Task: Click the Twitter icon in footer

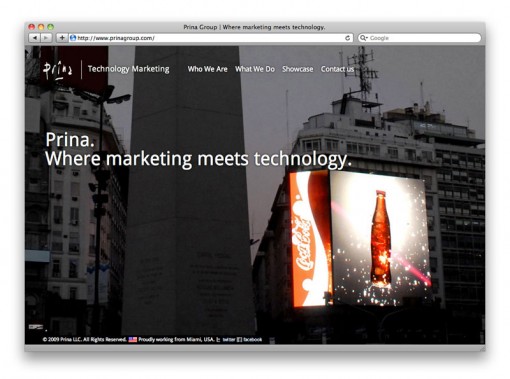Action: 218,340
